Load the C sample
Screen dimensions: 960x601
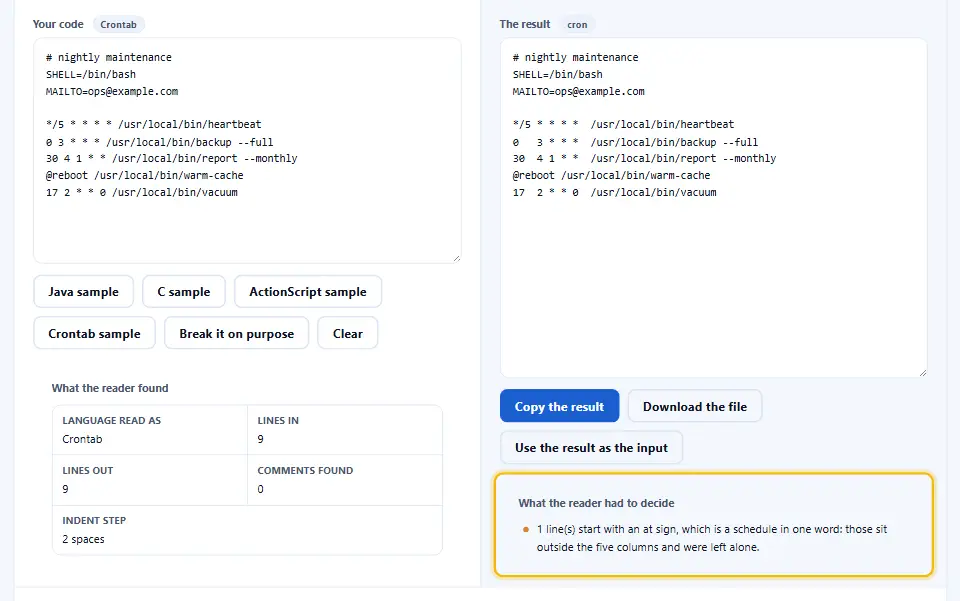pyautogui.click(x=184, y=292)
